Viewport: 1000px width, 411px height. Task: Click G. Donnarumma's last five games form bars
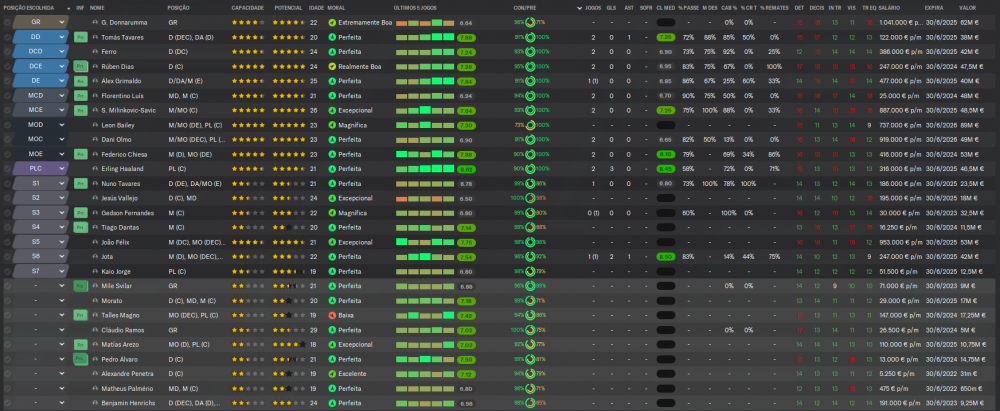point(425,22)
